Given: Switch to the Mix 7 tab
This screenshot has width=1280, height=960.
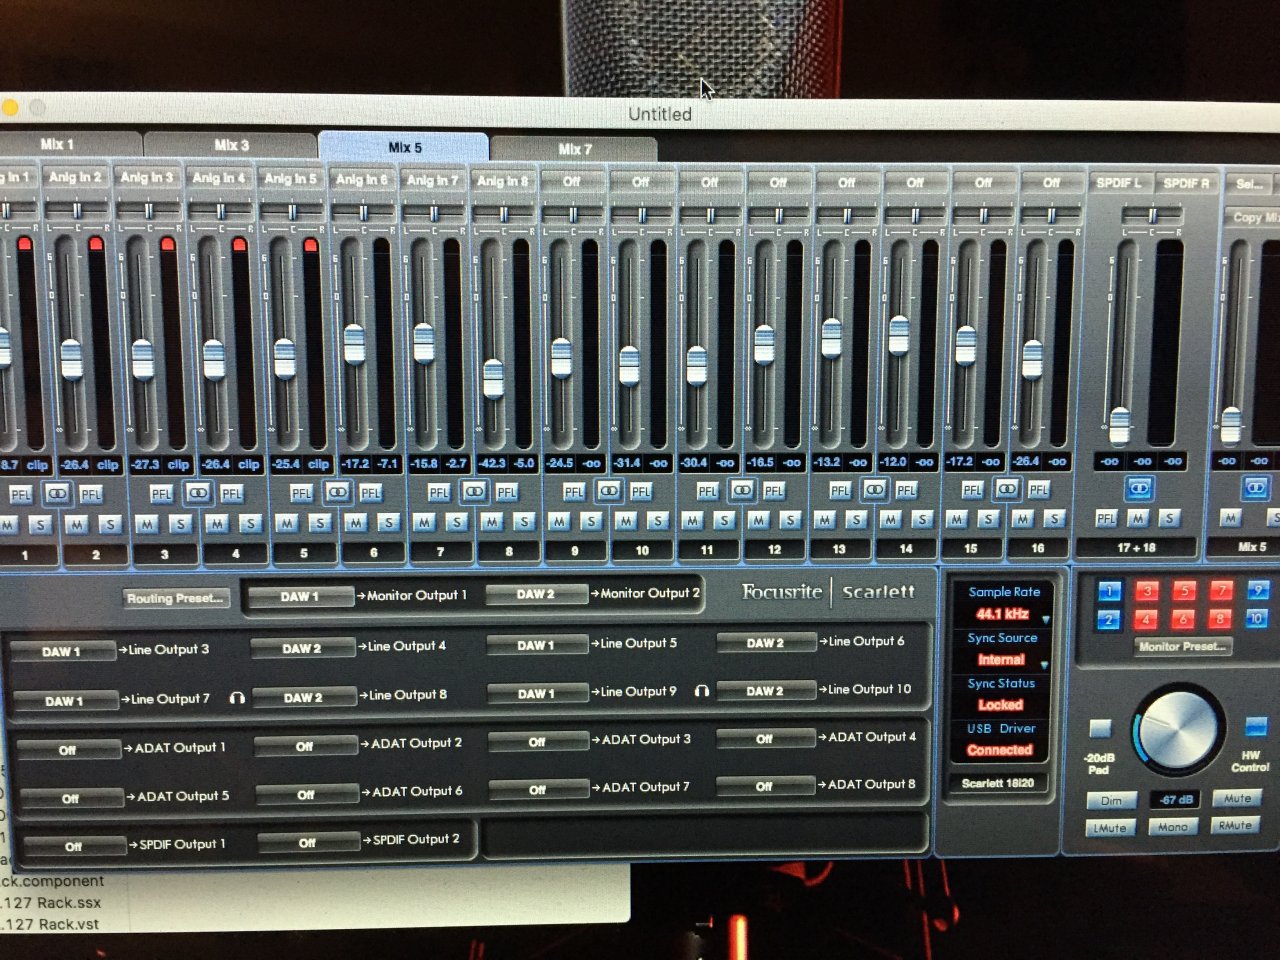Looking at the screenshot, I should click(574, 149).
